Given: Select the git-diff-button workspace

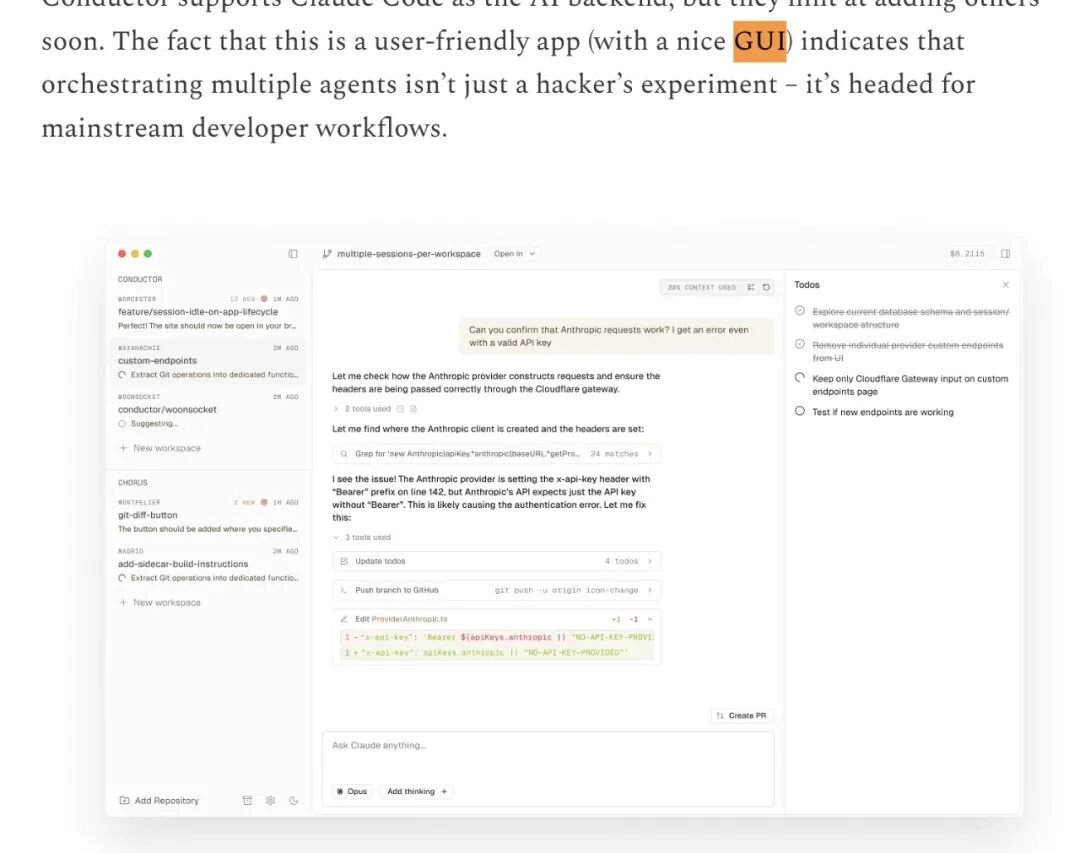Looking at the screenshot, I should [x=207, y=515].
